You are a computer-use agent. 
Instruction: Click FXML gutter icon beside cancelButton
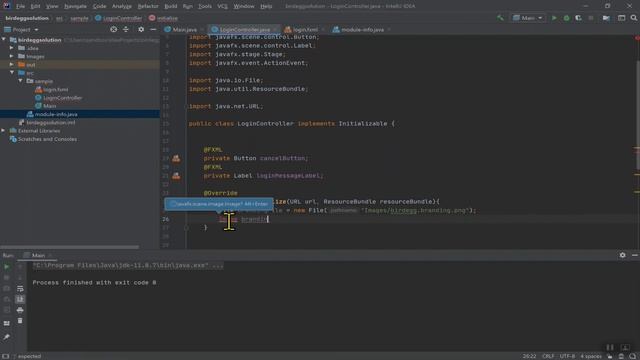pyautogui.click(x=176, y=158)
